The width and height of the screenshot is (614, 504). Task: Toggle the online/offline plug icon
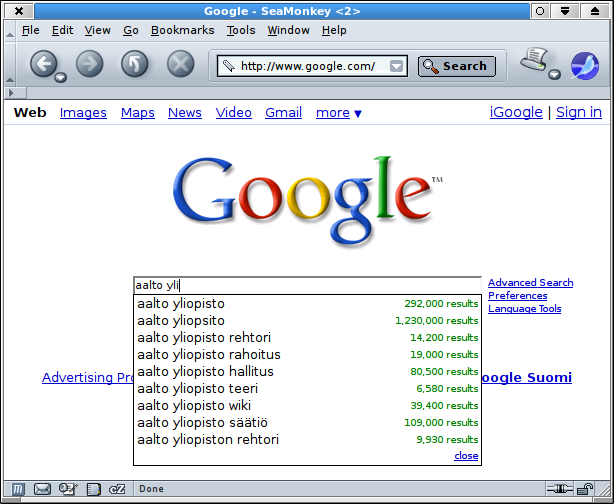[x=559, y=489]
